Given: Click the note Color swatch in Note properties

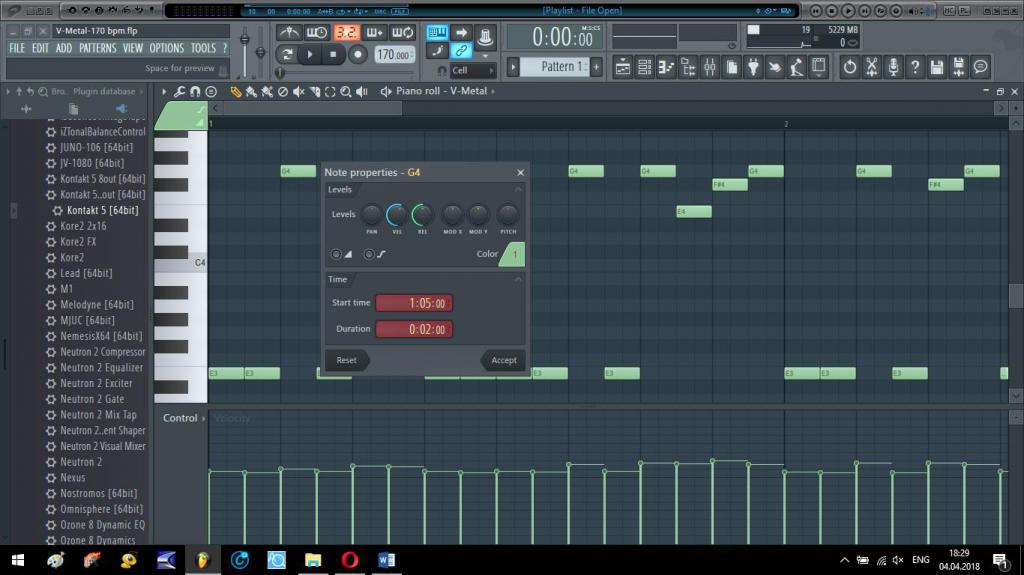Looking at the screenshot, I should (x=513, y=254).
